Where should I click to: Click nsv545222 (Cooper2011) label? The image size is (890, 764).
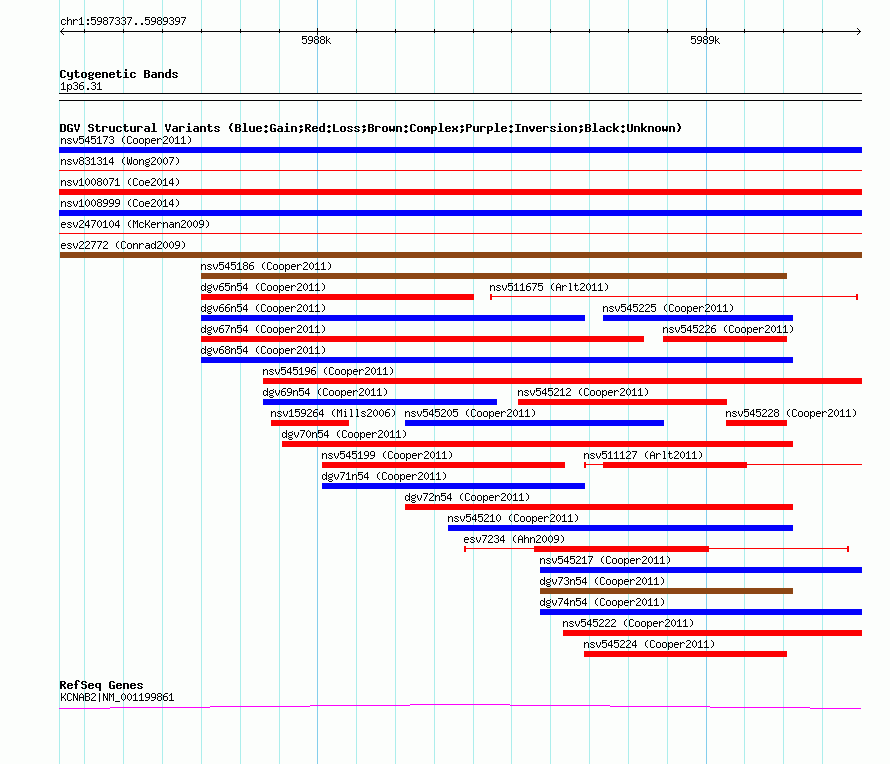628,623
